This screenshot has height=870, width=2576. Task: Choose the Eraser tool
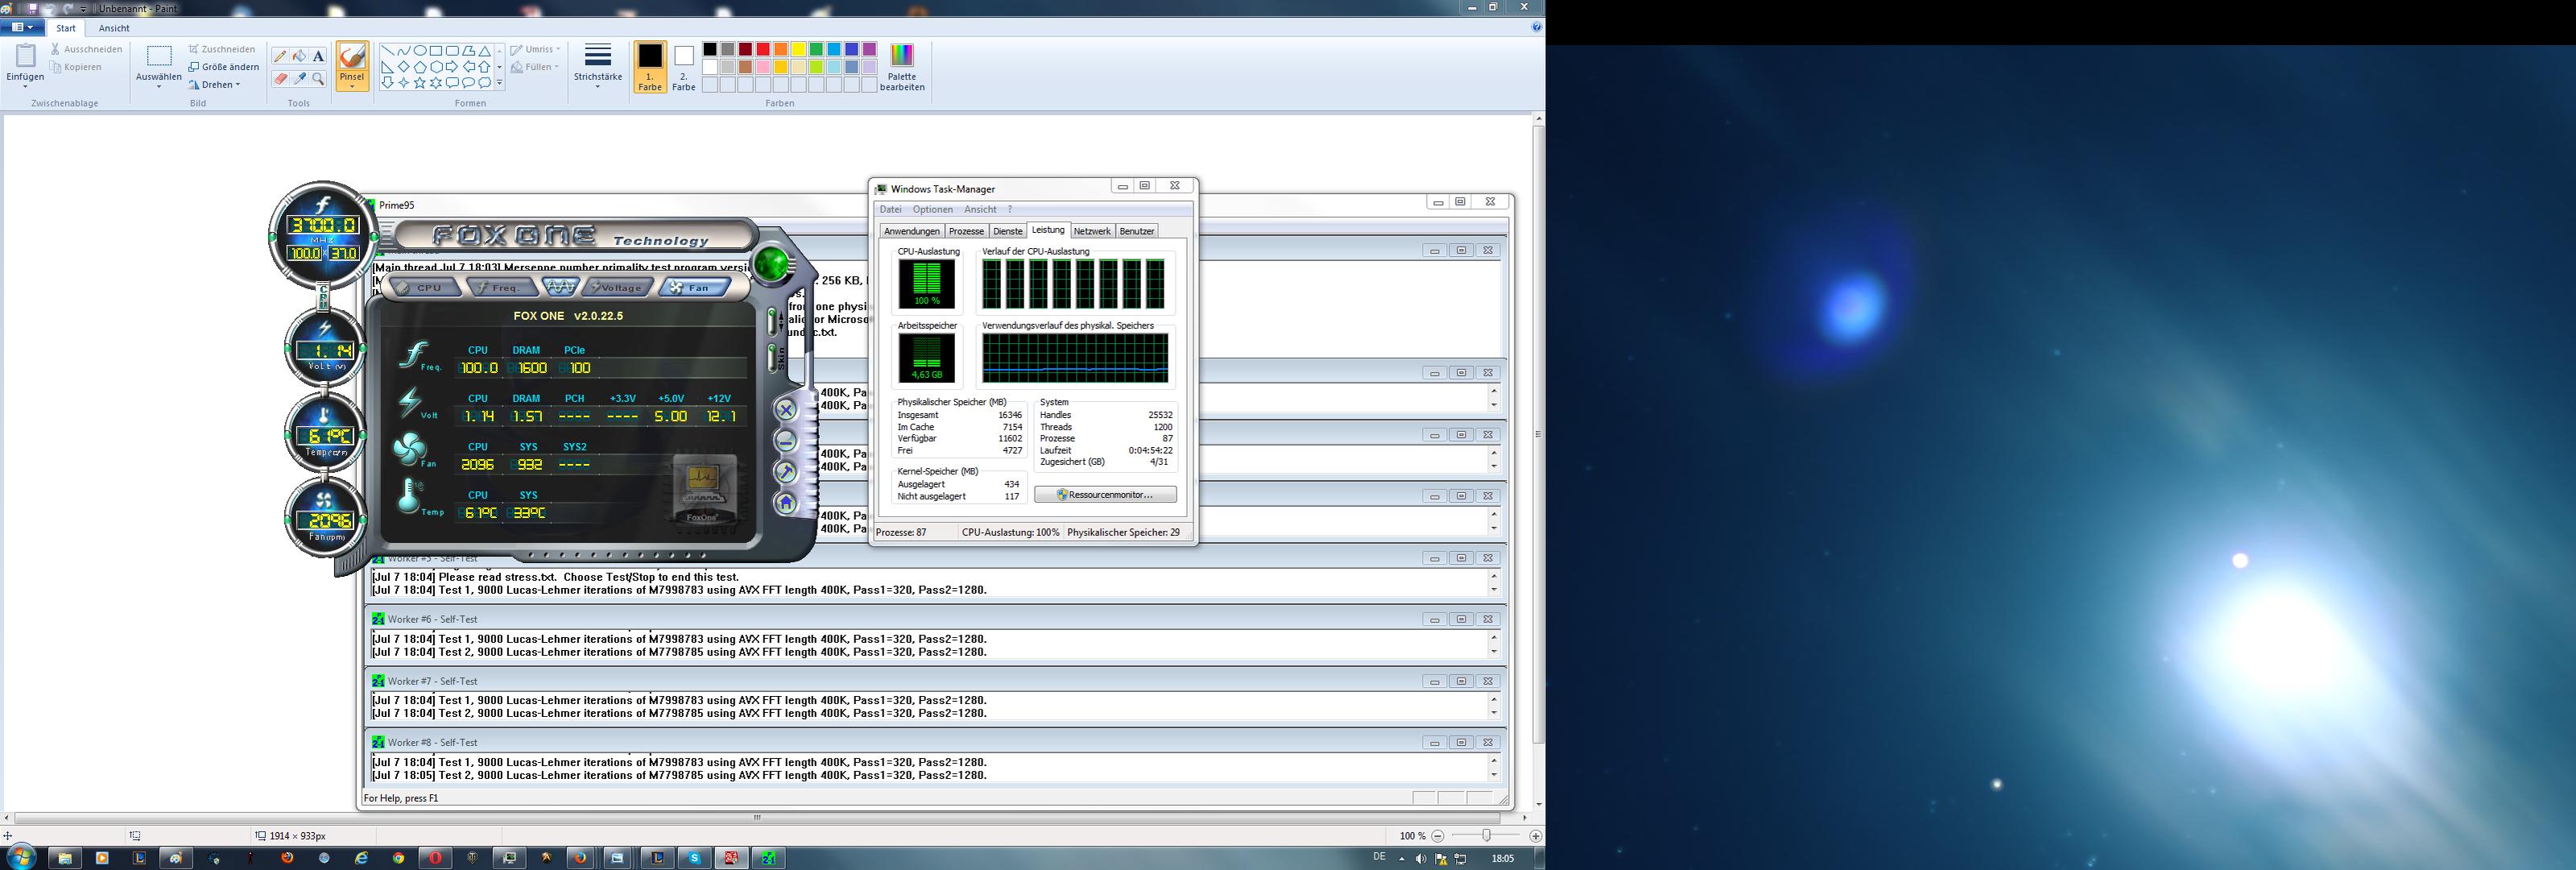coord(280,78)
